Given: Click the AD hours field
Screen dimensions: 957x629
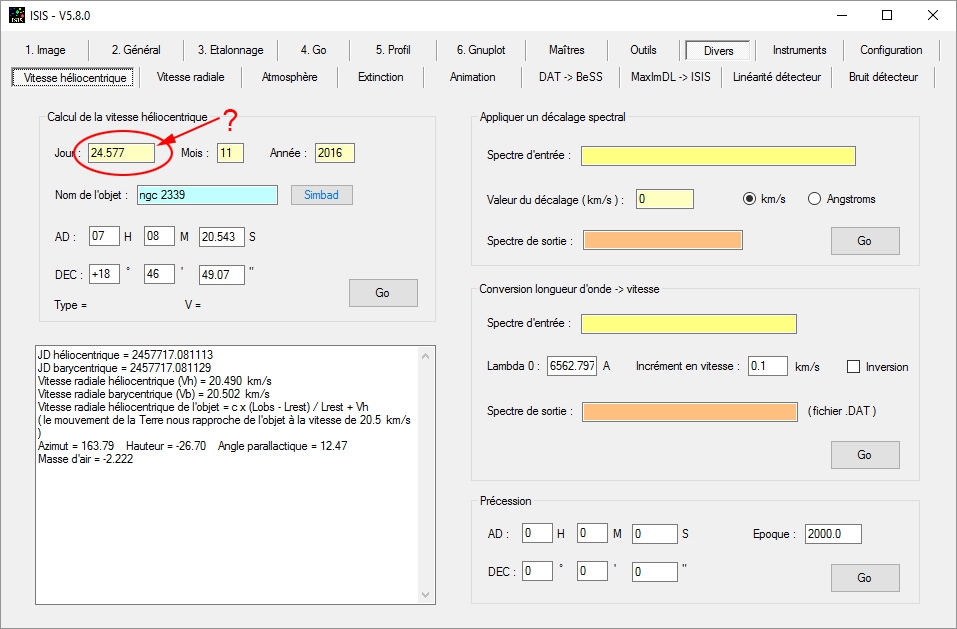Looking at the screenshot, I should 104,236.
